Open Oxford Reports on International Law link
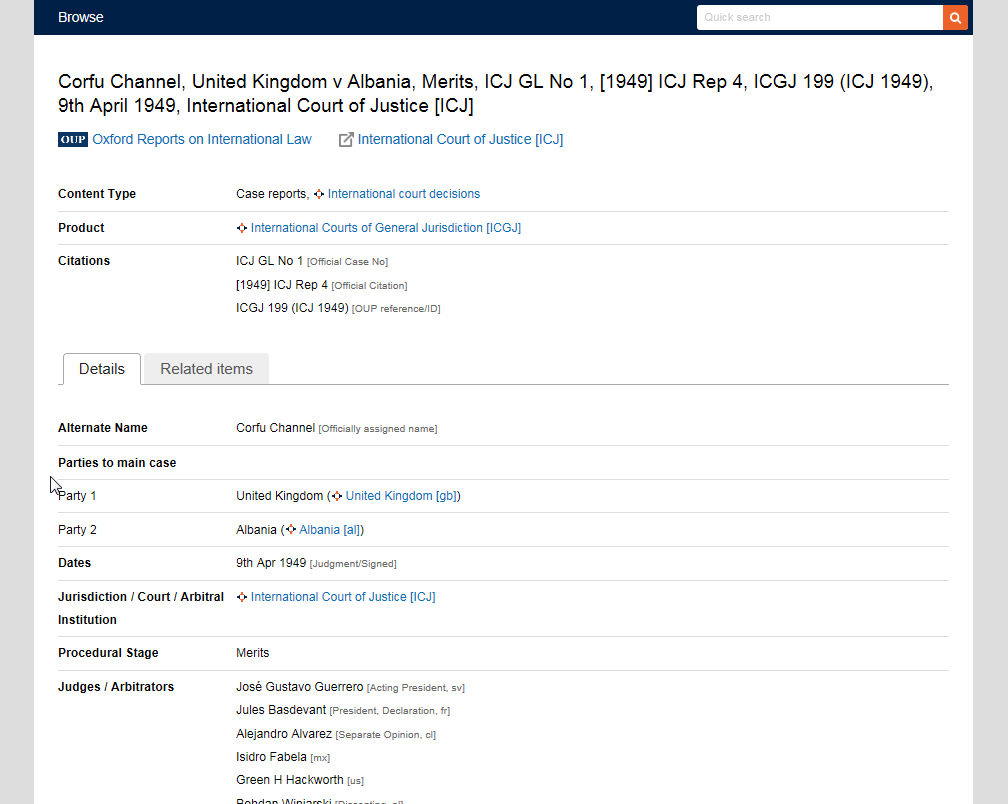The image size is (1008, 804). click(x=202, y=139)
